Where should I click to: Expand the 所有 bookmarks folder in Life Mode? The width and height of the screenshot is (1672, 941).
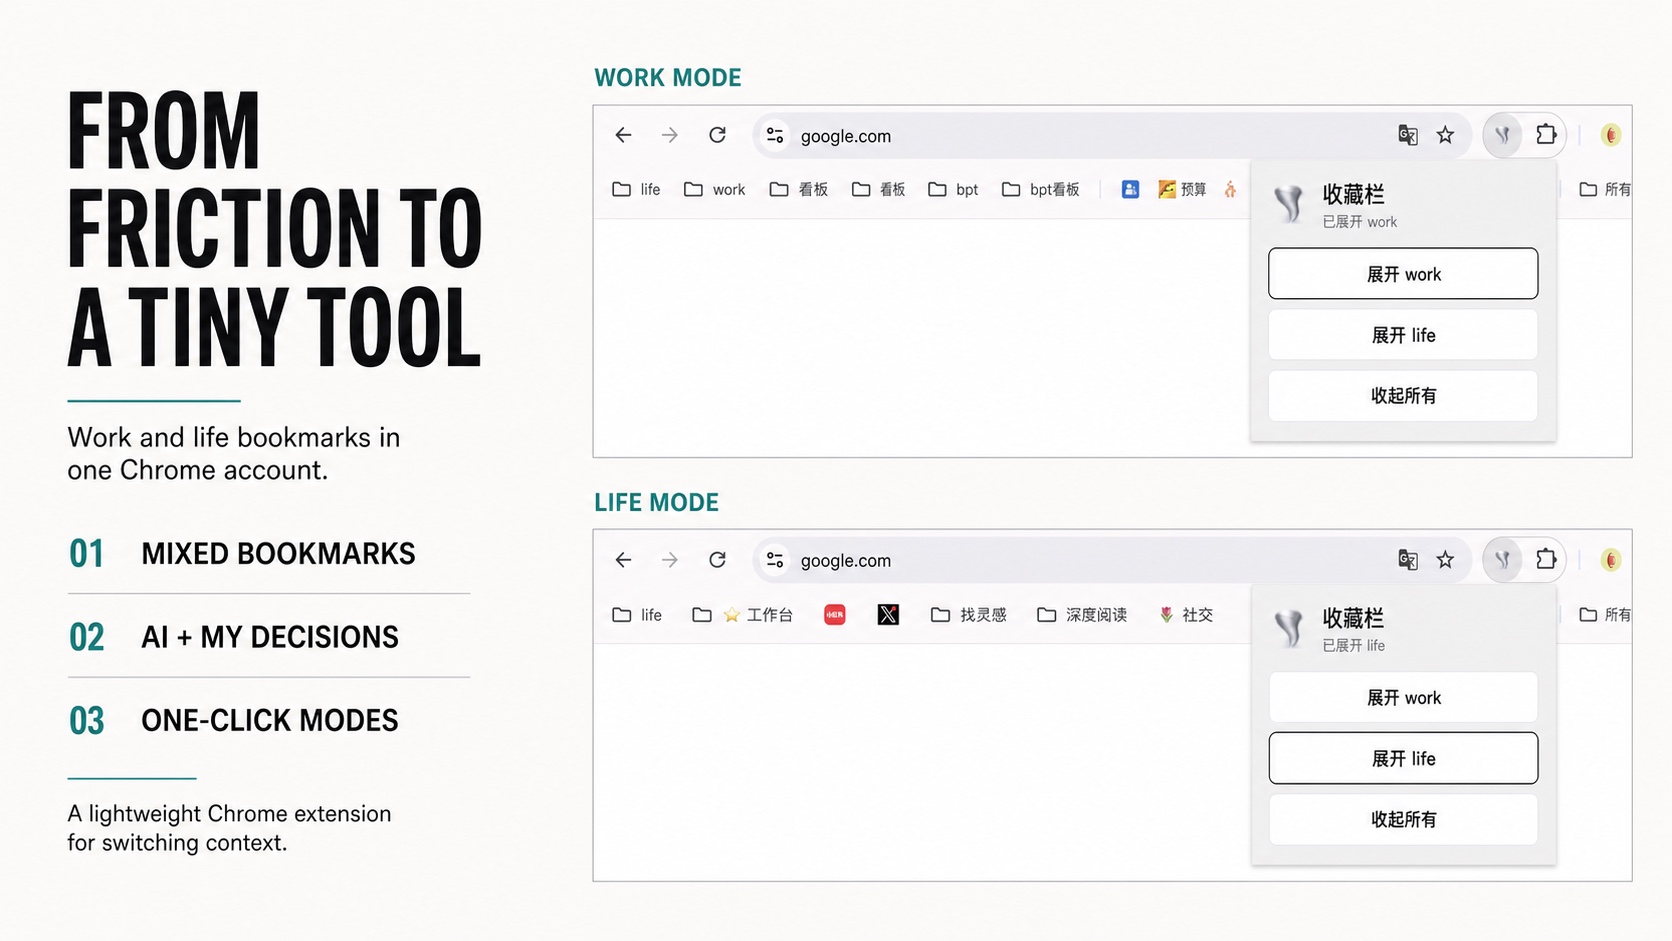tap(1605, 615)
